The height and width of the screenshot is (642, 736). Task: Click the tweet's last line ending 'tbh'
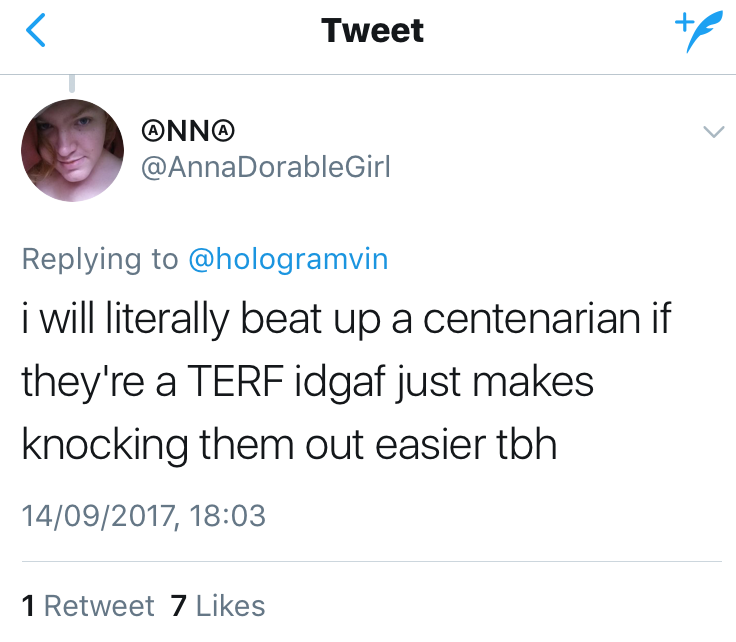288,443
